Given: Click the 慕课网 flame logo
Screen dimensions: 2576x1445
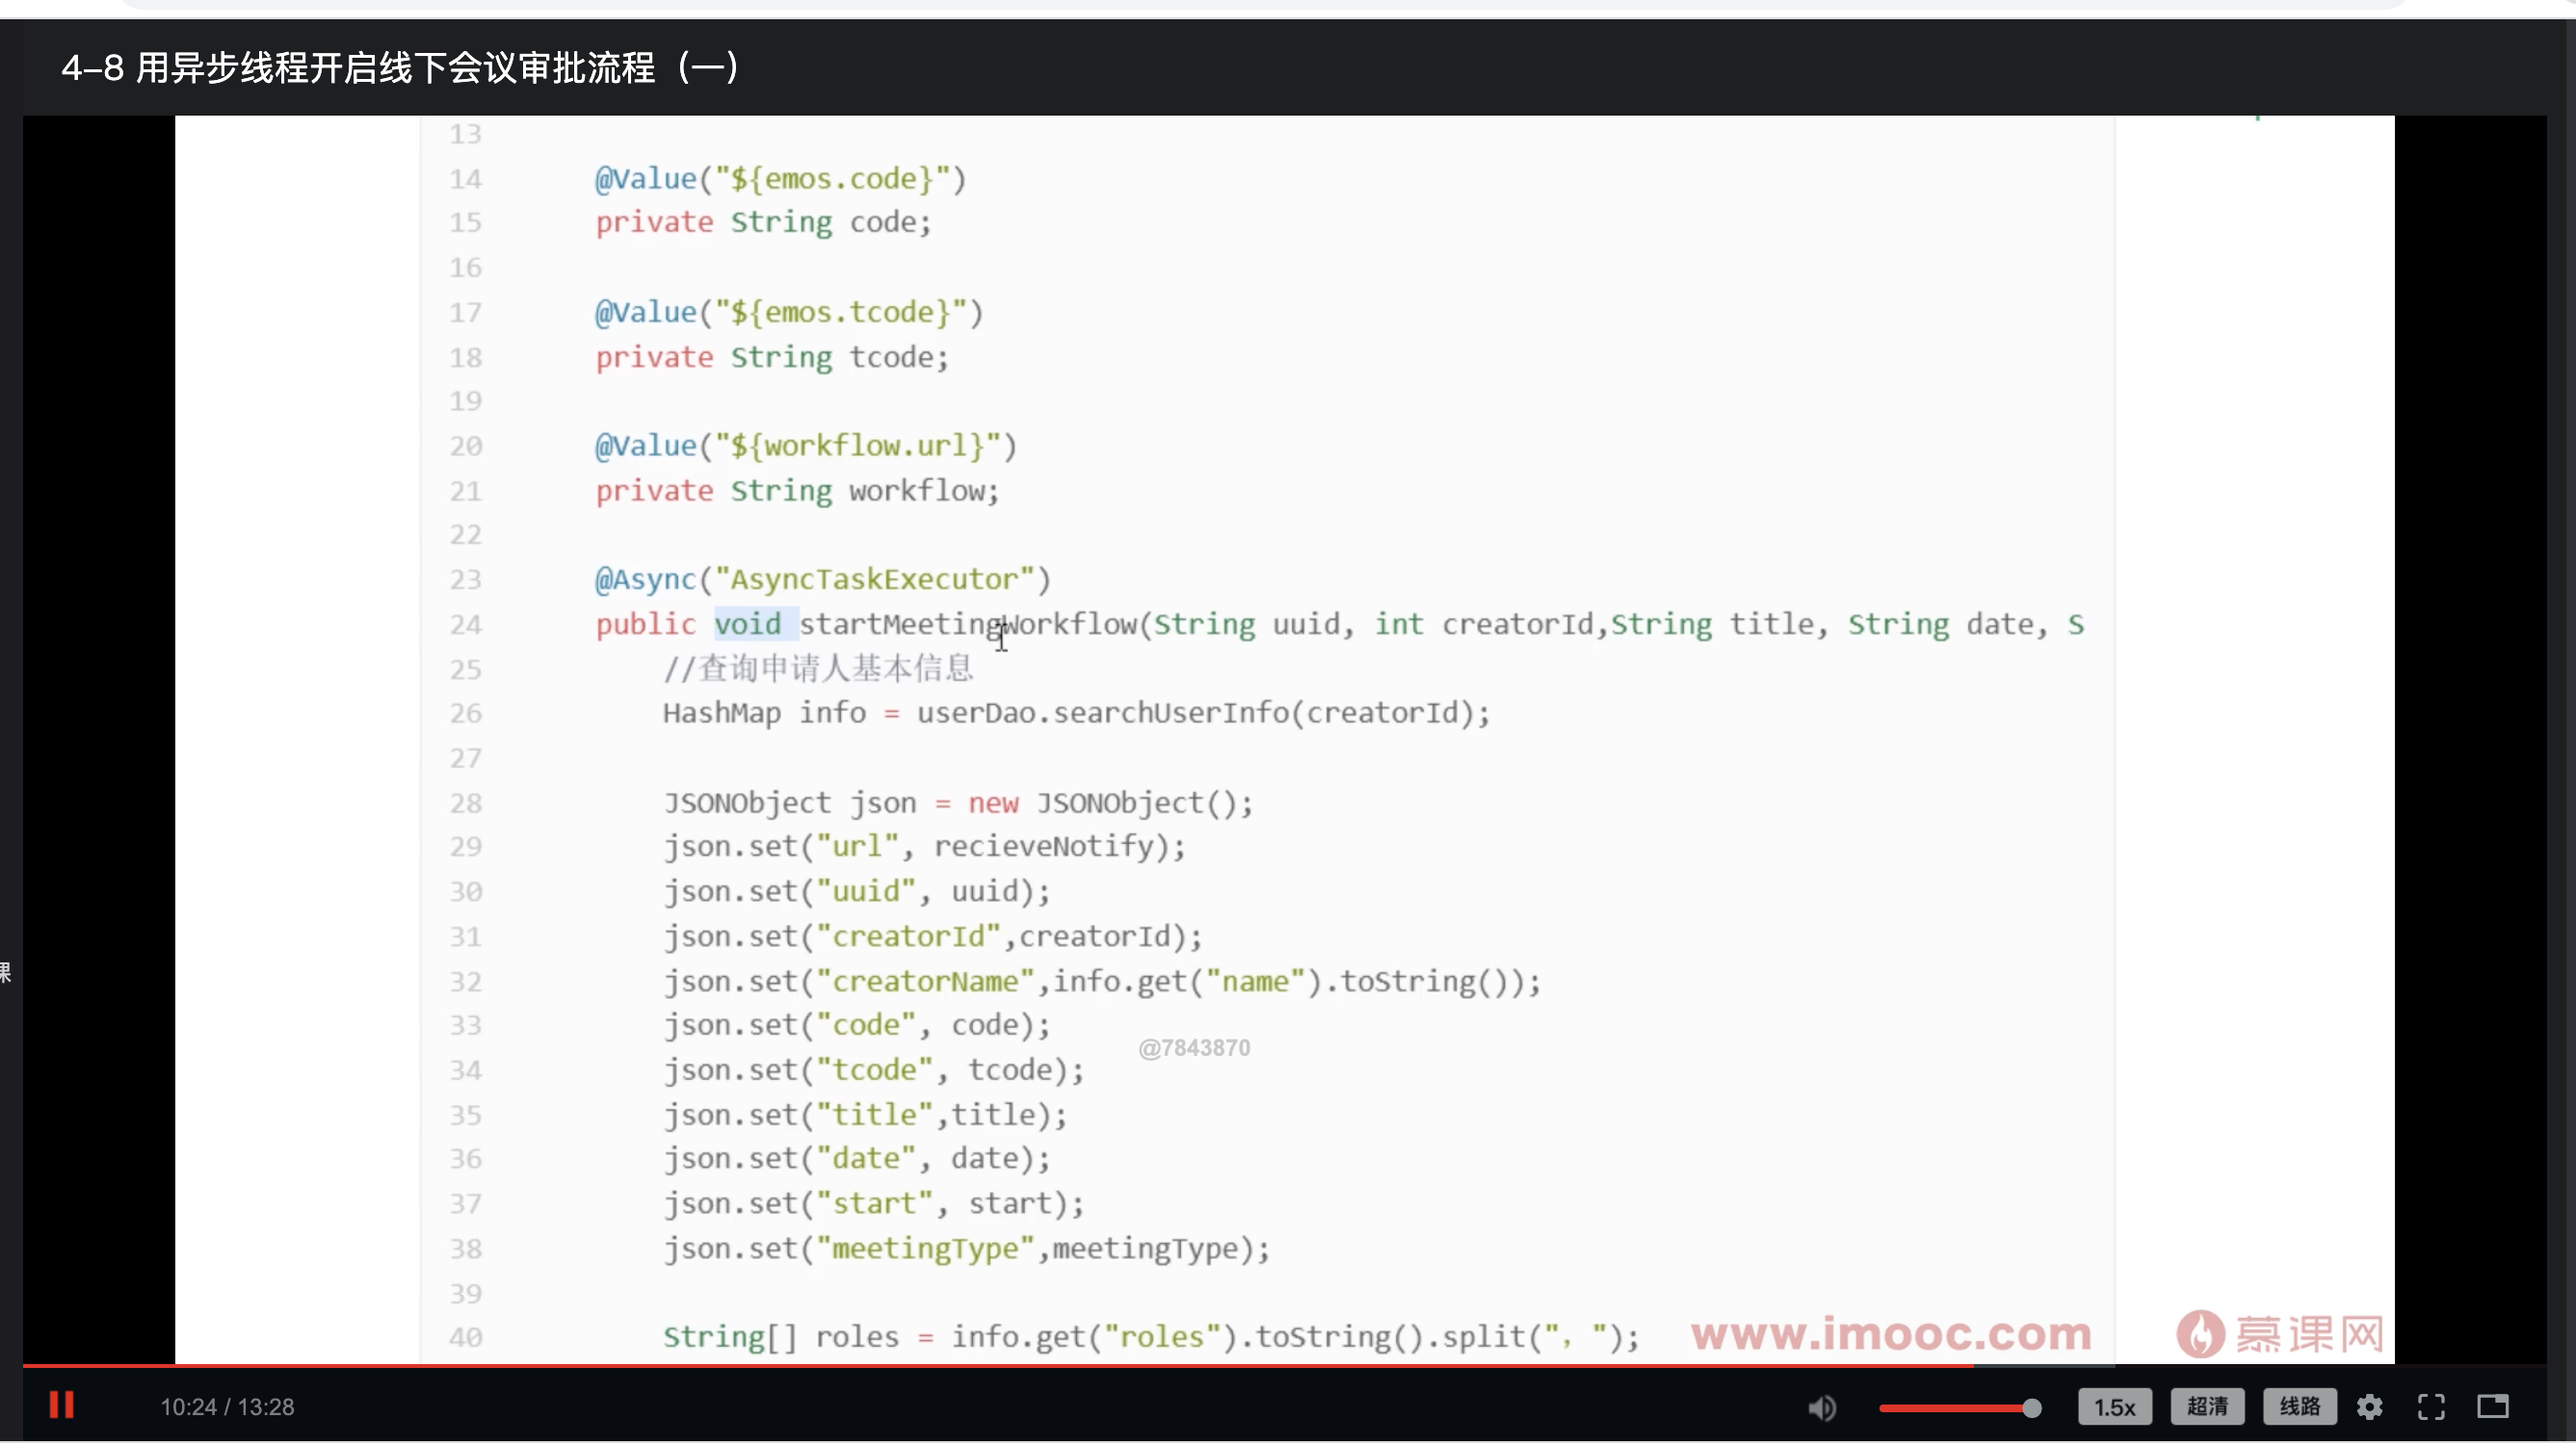Looking at the screenshot, I should click(x=2200, y=1334).
